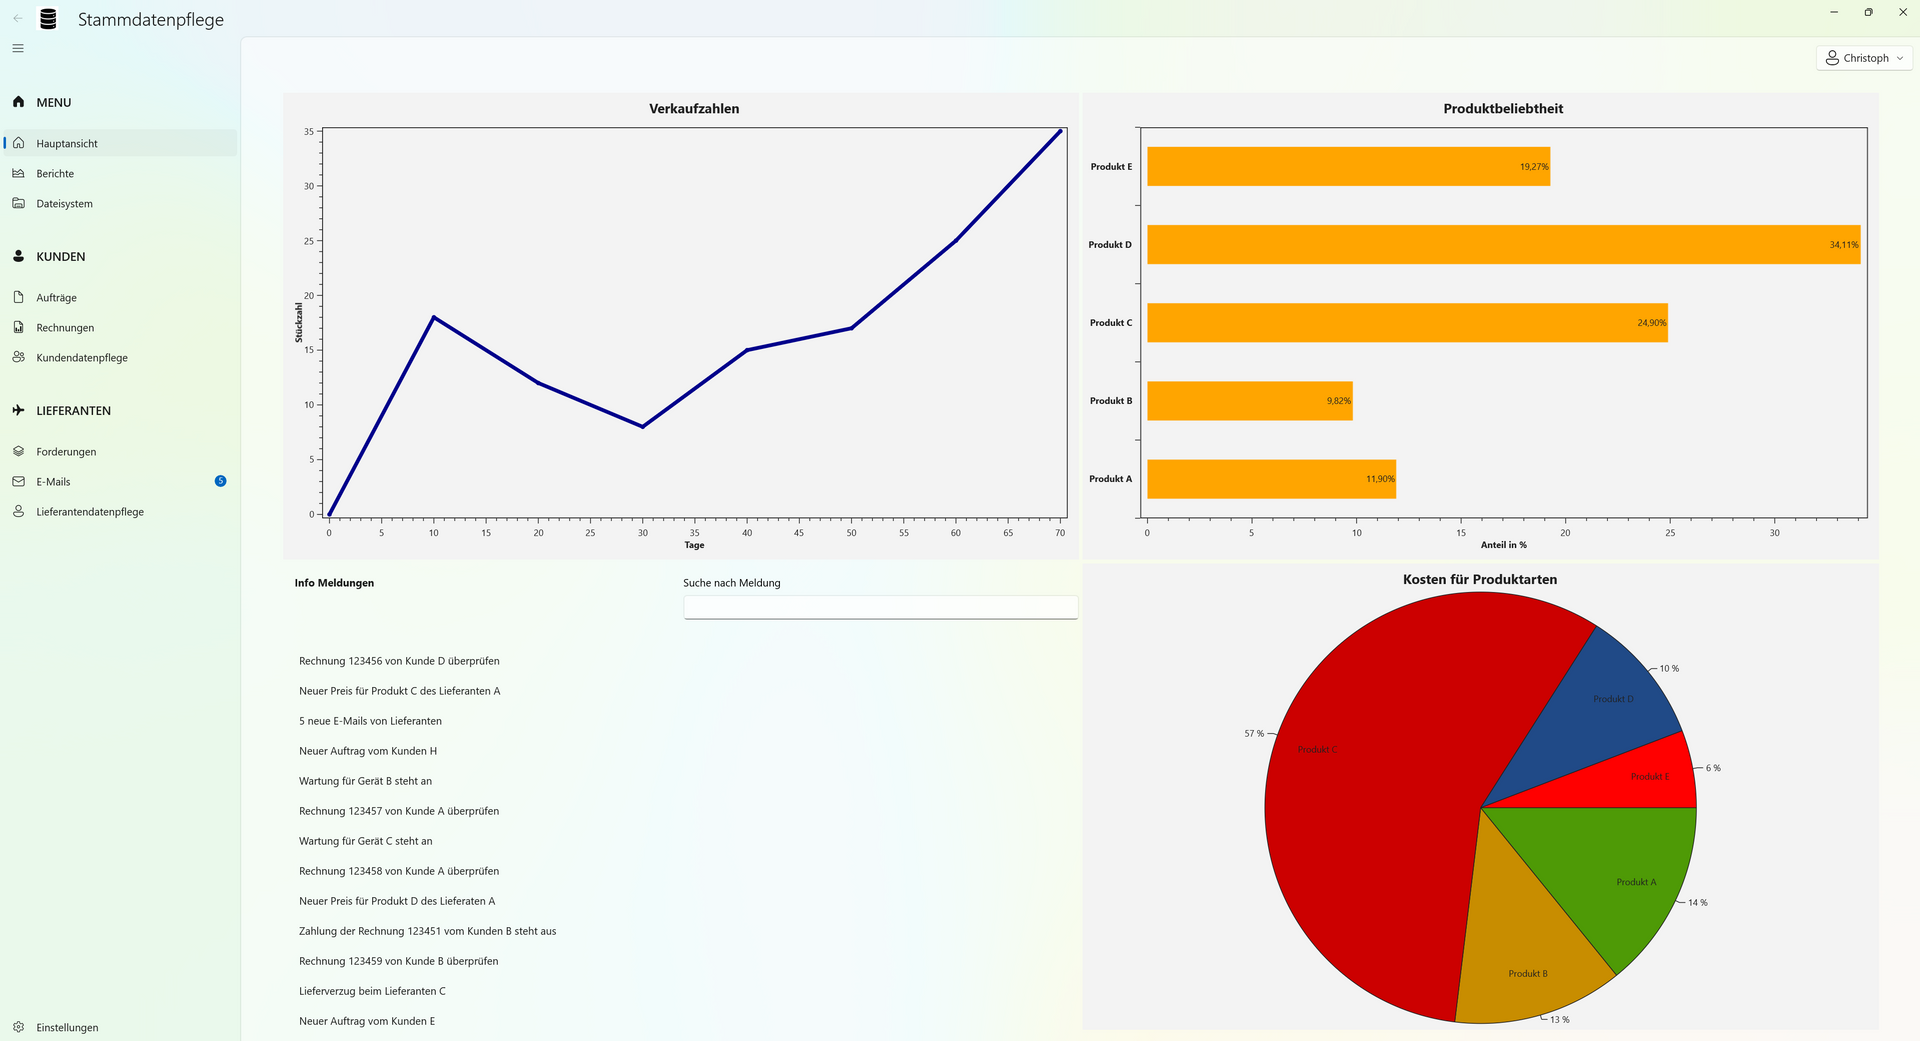Screen dimensions: 1920x1041
Task: Open Berichte via its chart icon
Action: coord(18,173)
